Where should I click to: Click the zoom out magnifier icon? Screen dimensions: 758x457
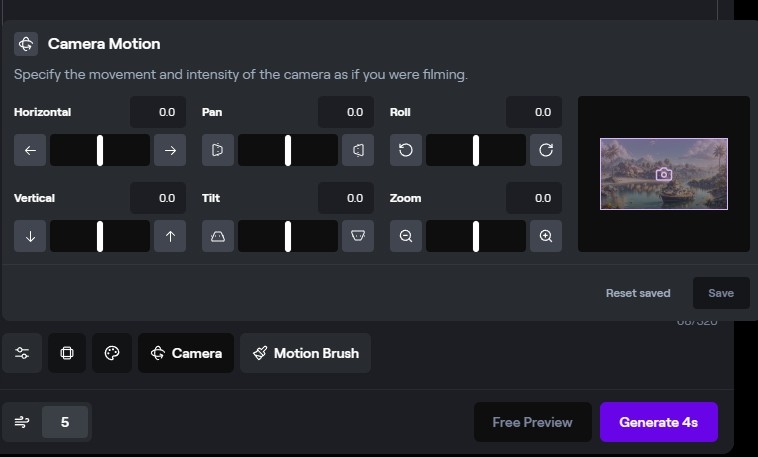pos(406,236)
